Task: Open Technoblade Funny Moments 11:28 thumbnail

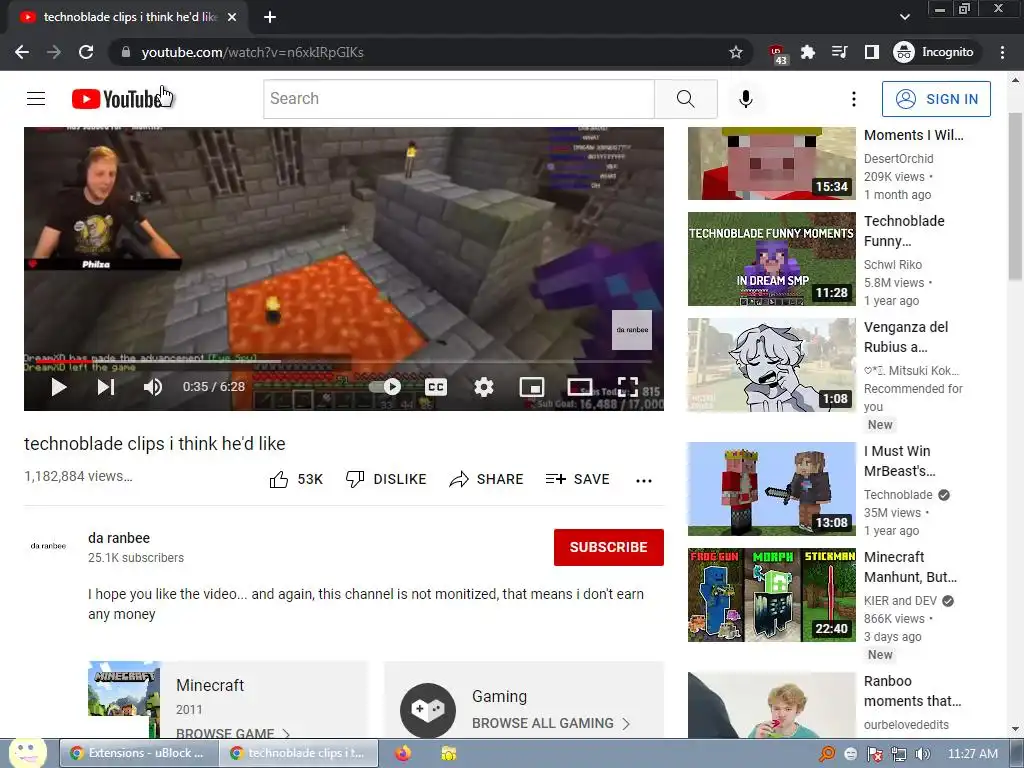Action: click(x=771, y=259)
